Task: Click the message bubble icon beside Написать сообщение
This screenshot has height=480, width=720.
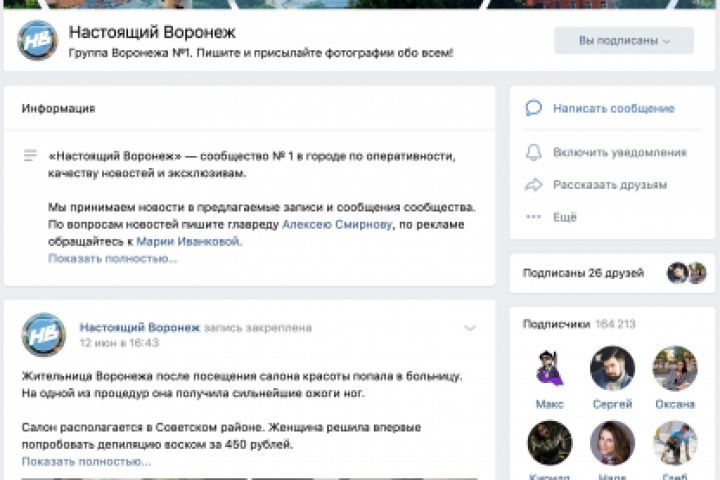Action: pyautogui.click(x=534, y=108)
